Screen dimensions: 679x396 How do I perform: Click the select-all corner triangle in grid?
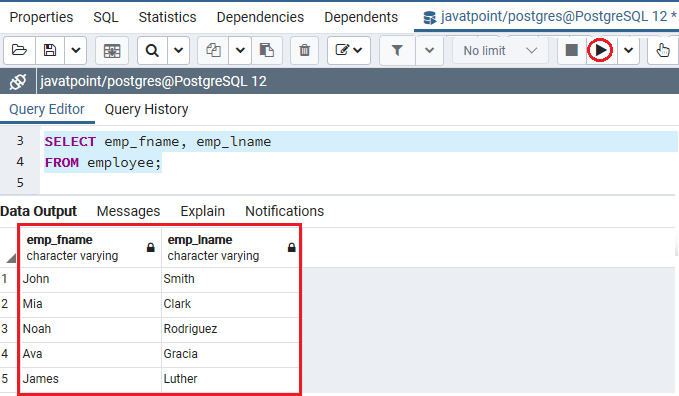11,259
